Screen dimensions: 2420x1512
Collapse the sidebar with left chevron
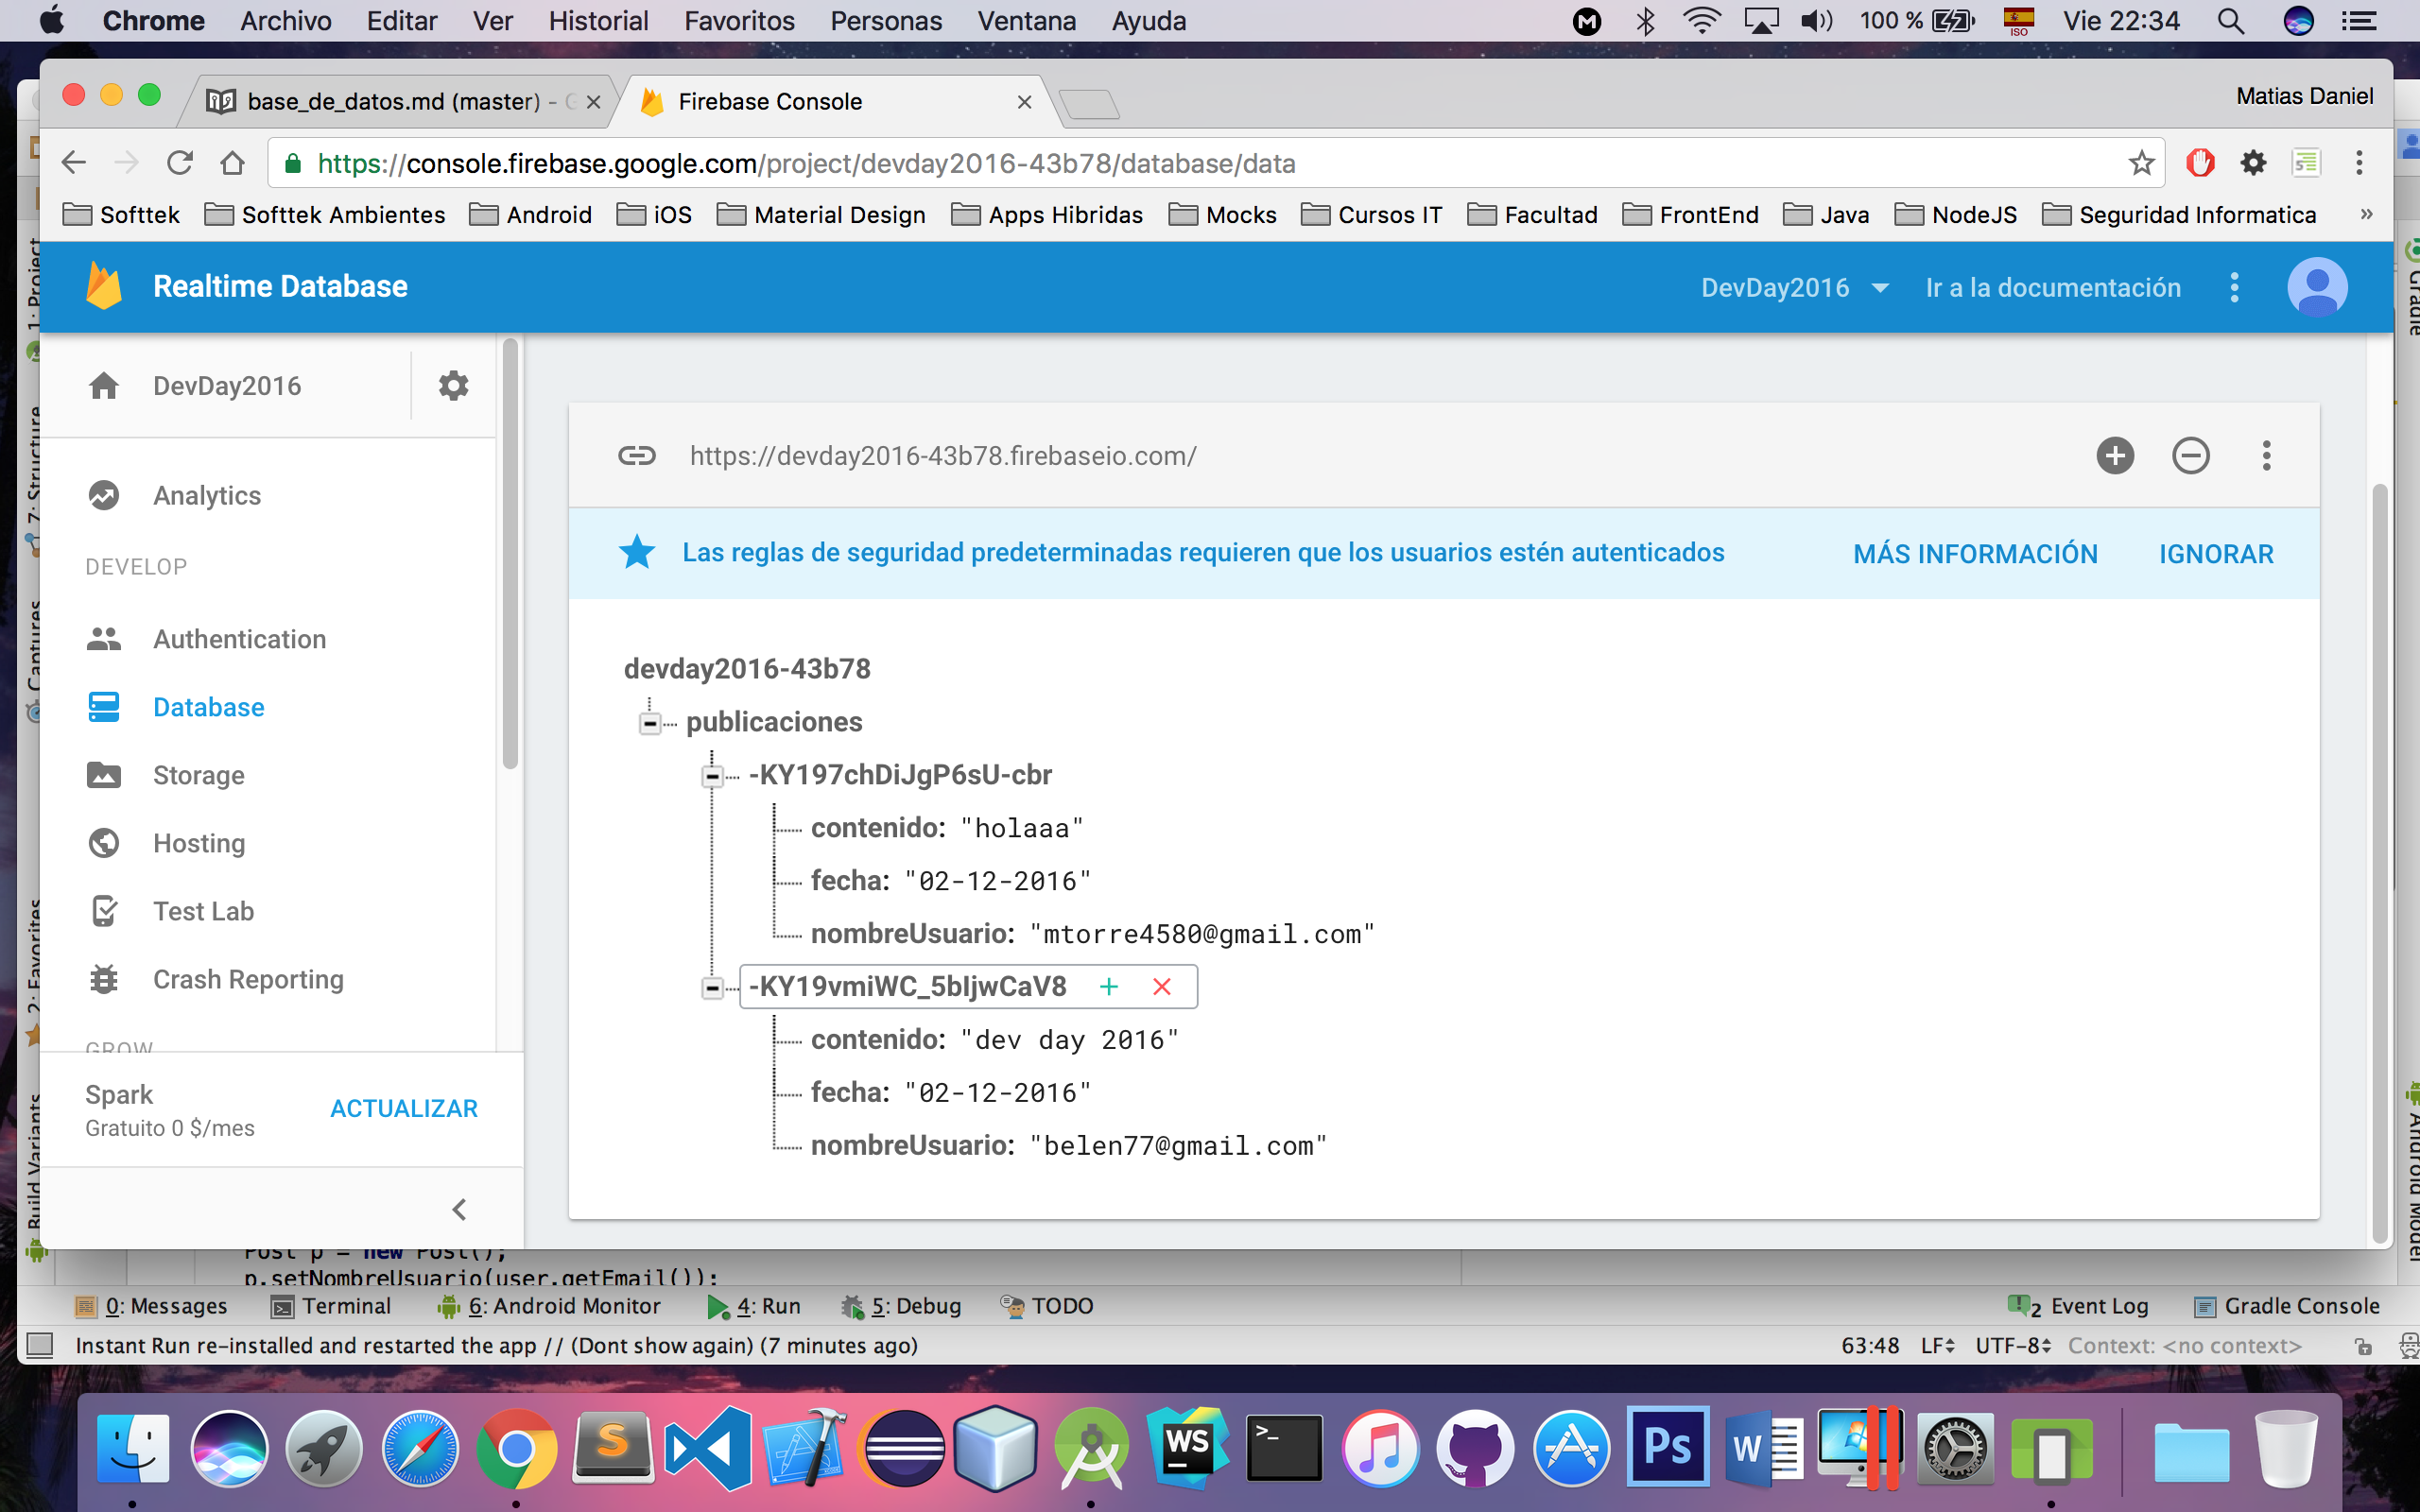pyautogui.click(x=459, y=1210)
